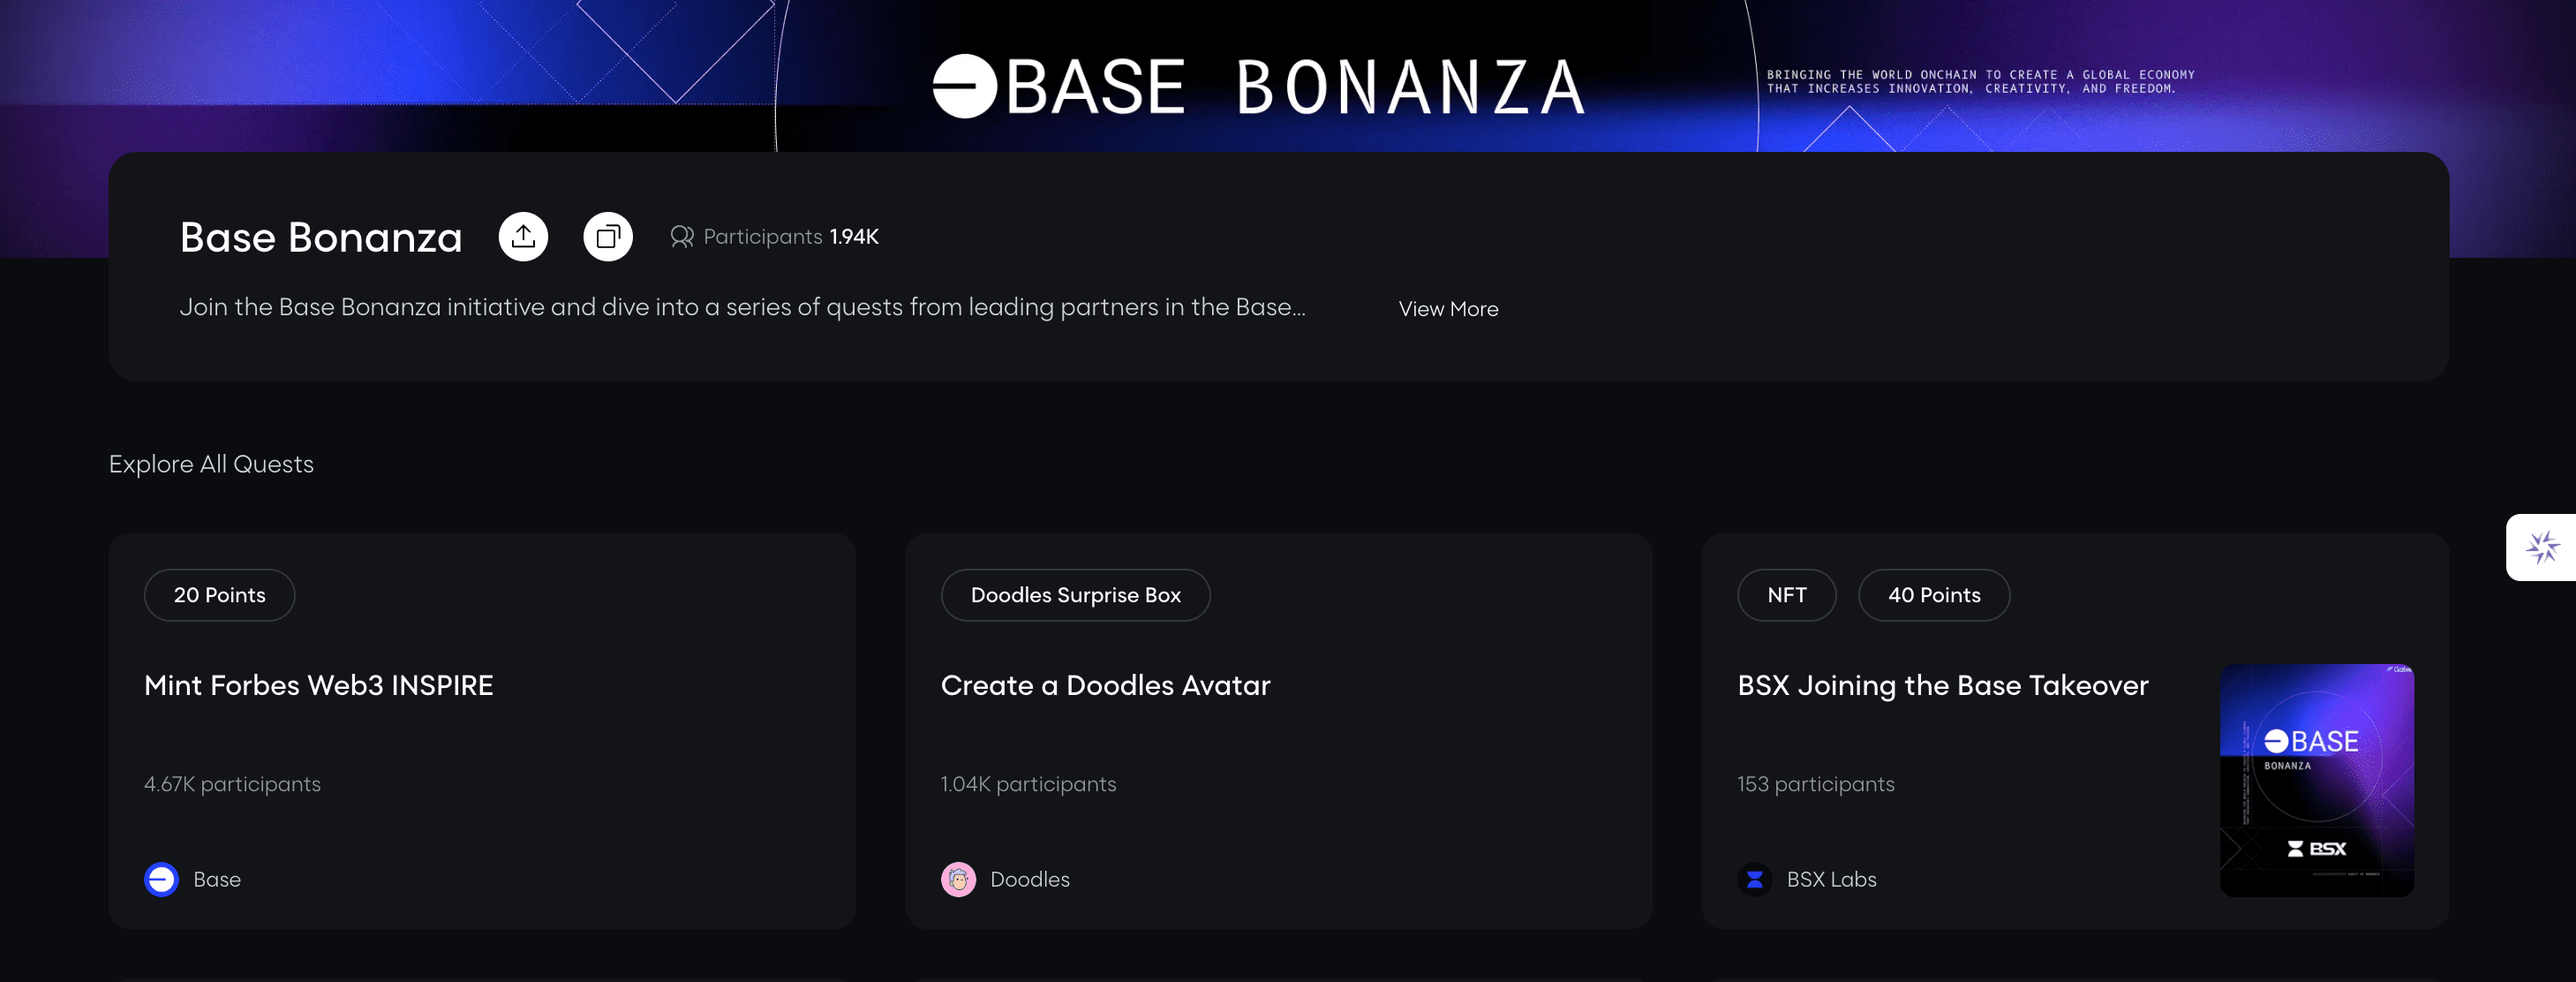Click the Doodles Surprise Box tag
The height and width of the screenshot is (982, 2576).
point(1075,595)
